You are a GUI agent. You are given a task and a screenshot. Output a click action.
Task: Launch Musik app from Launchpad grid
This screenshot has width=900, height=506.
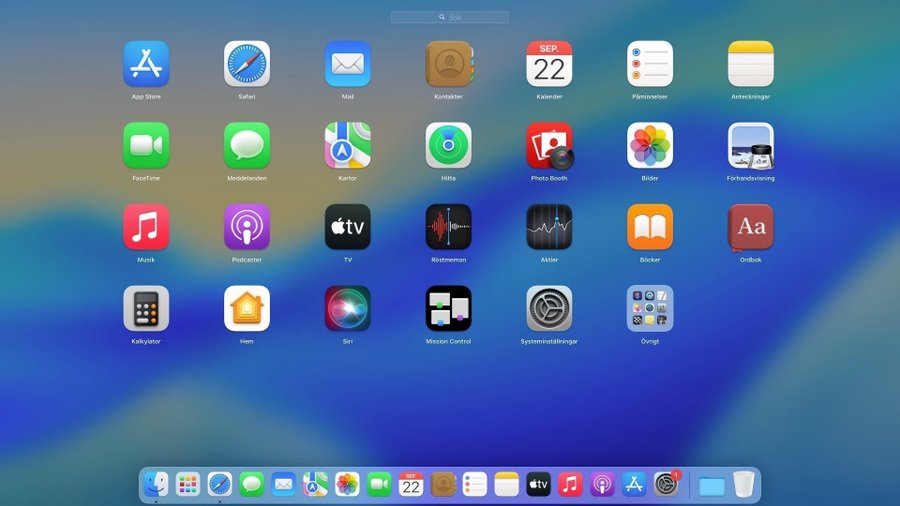(x=146, y=227)
